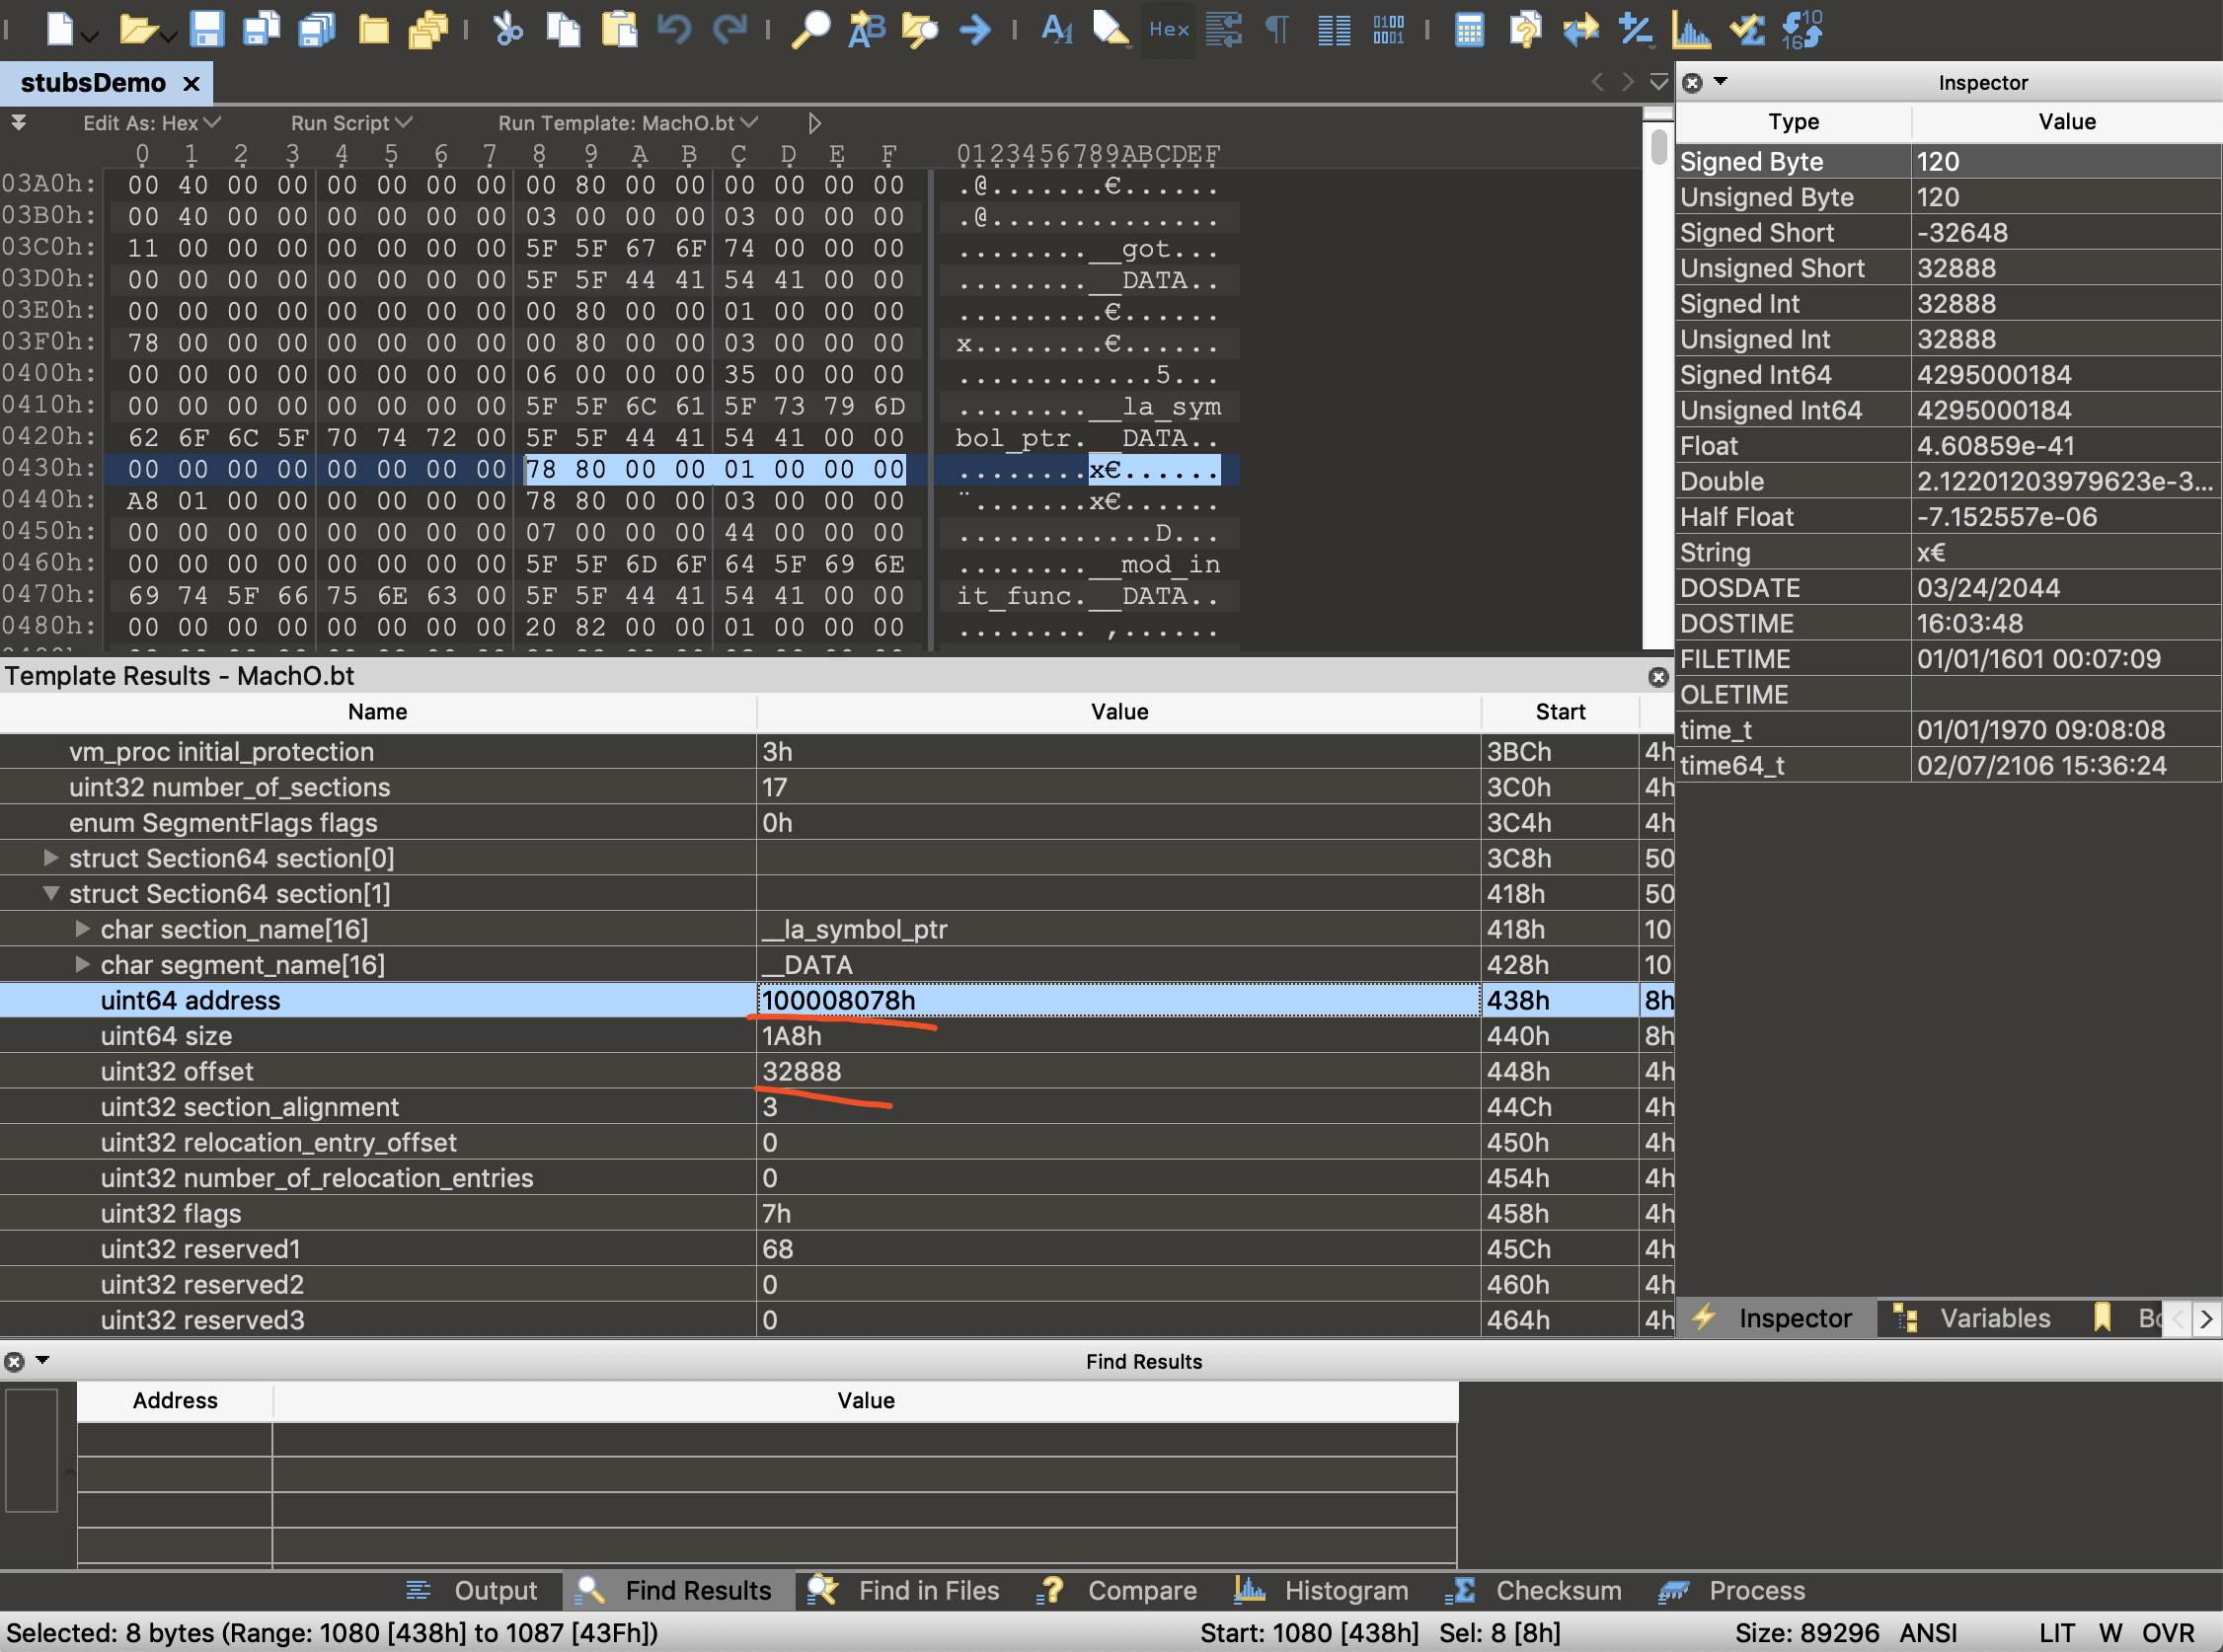Expand struct Section64 section[0] node
This screenshot has width=2223, height=1652.
click(x=50, y=858)
